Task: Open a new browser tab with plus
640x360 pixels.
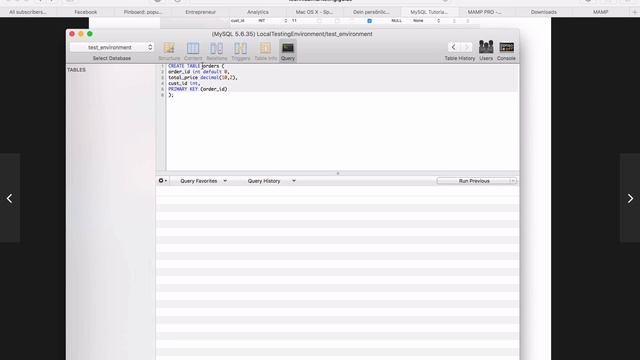Action: click(x=634, y=12)
